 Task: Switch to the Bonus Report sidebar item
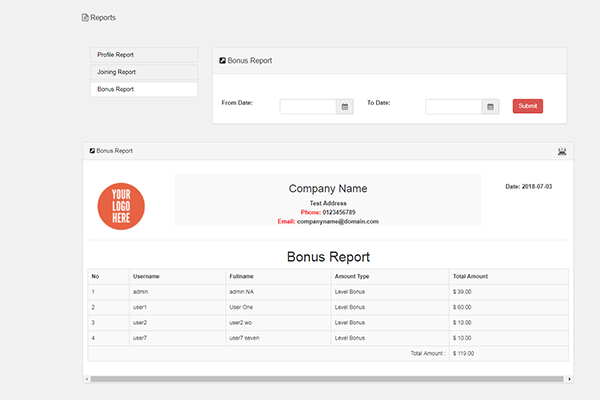tap(143, 89)
